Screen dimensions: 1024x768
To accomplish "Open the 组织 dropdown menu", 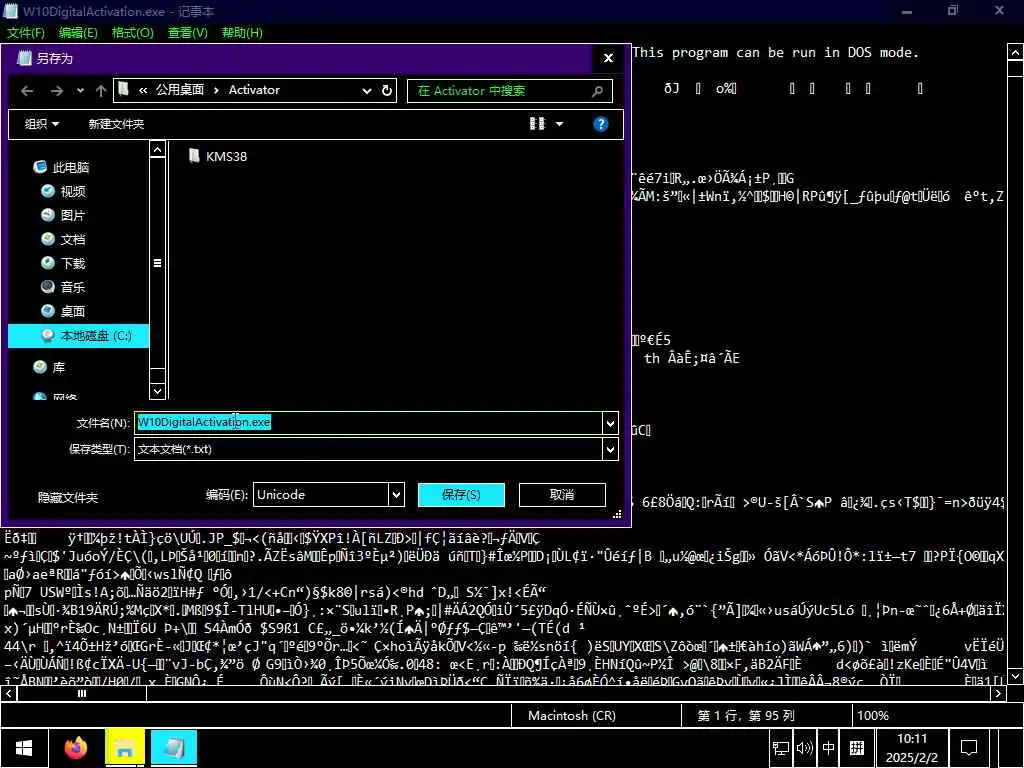I will pyautogui.click(x=42, y=124).
